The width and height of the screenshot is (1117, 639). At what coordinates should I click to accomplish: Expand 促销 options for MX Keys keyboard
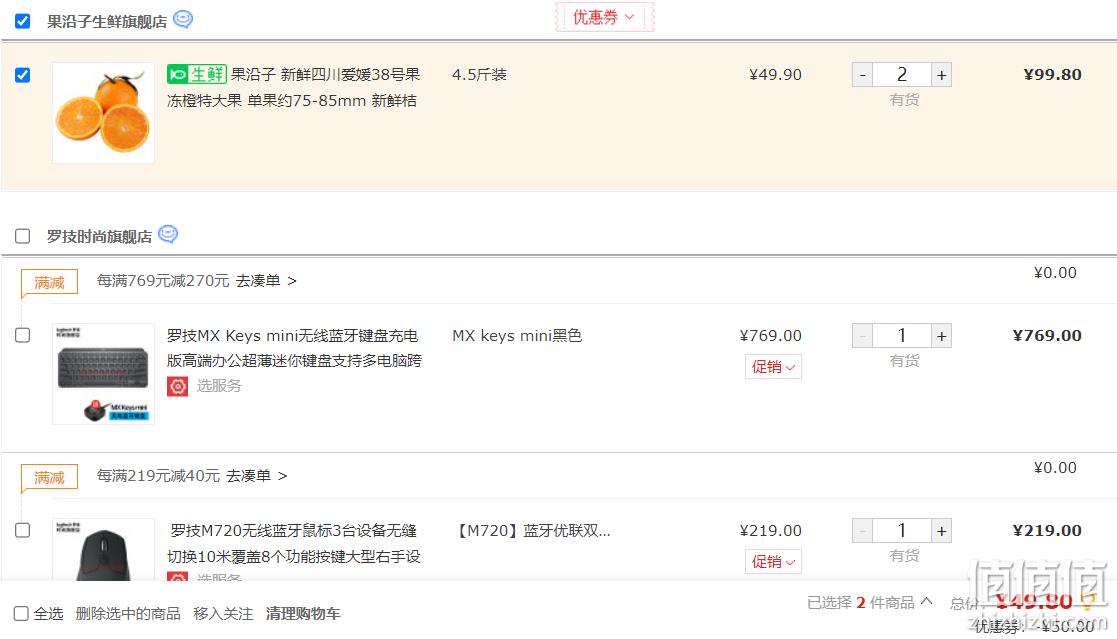[773, 367]
